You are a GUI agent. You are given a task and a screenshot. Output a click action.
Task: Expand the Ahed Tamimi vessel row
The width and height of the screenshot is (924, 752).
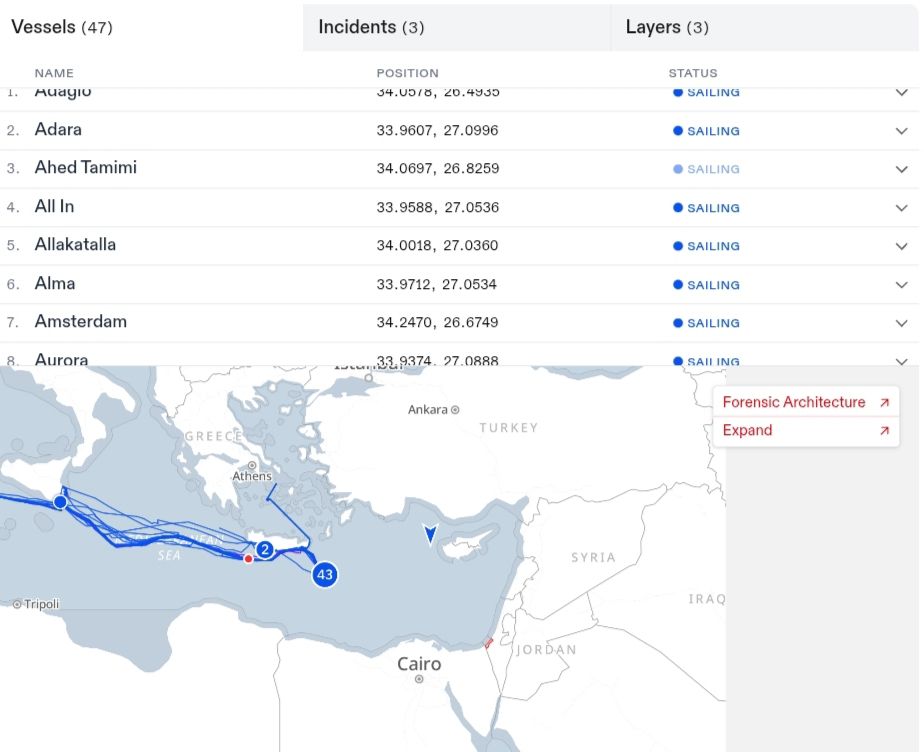[x=902, y=169]
